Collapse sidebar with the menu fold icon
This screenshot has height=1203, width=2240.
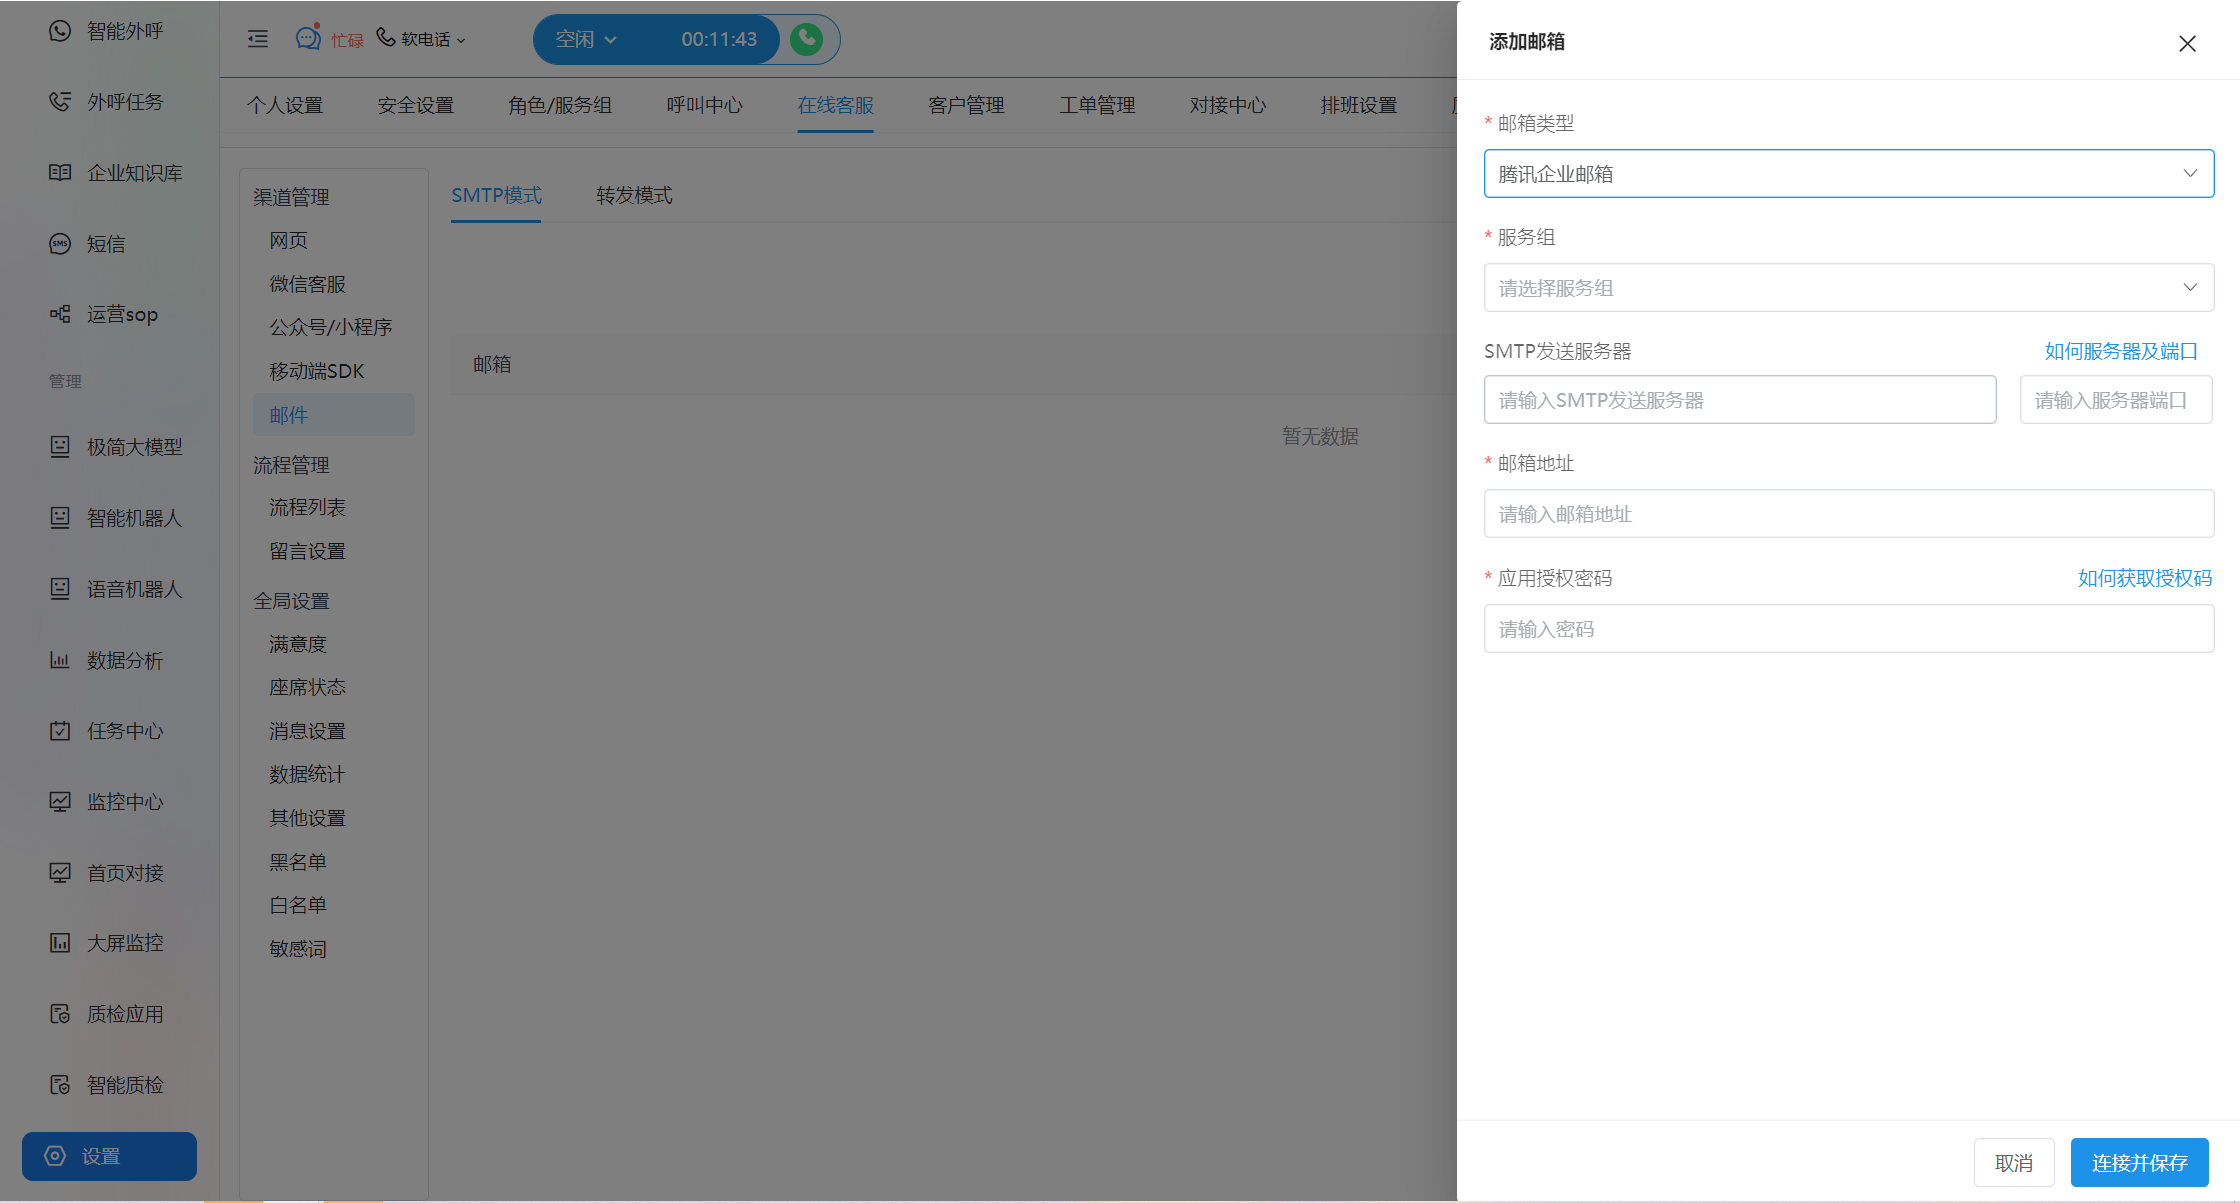tap(258, 39)
